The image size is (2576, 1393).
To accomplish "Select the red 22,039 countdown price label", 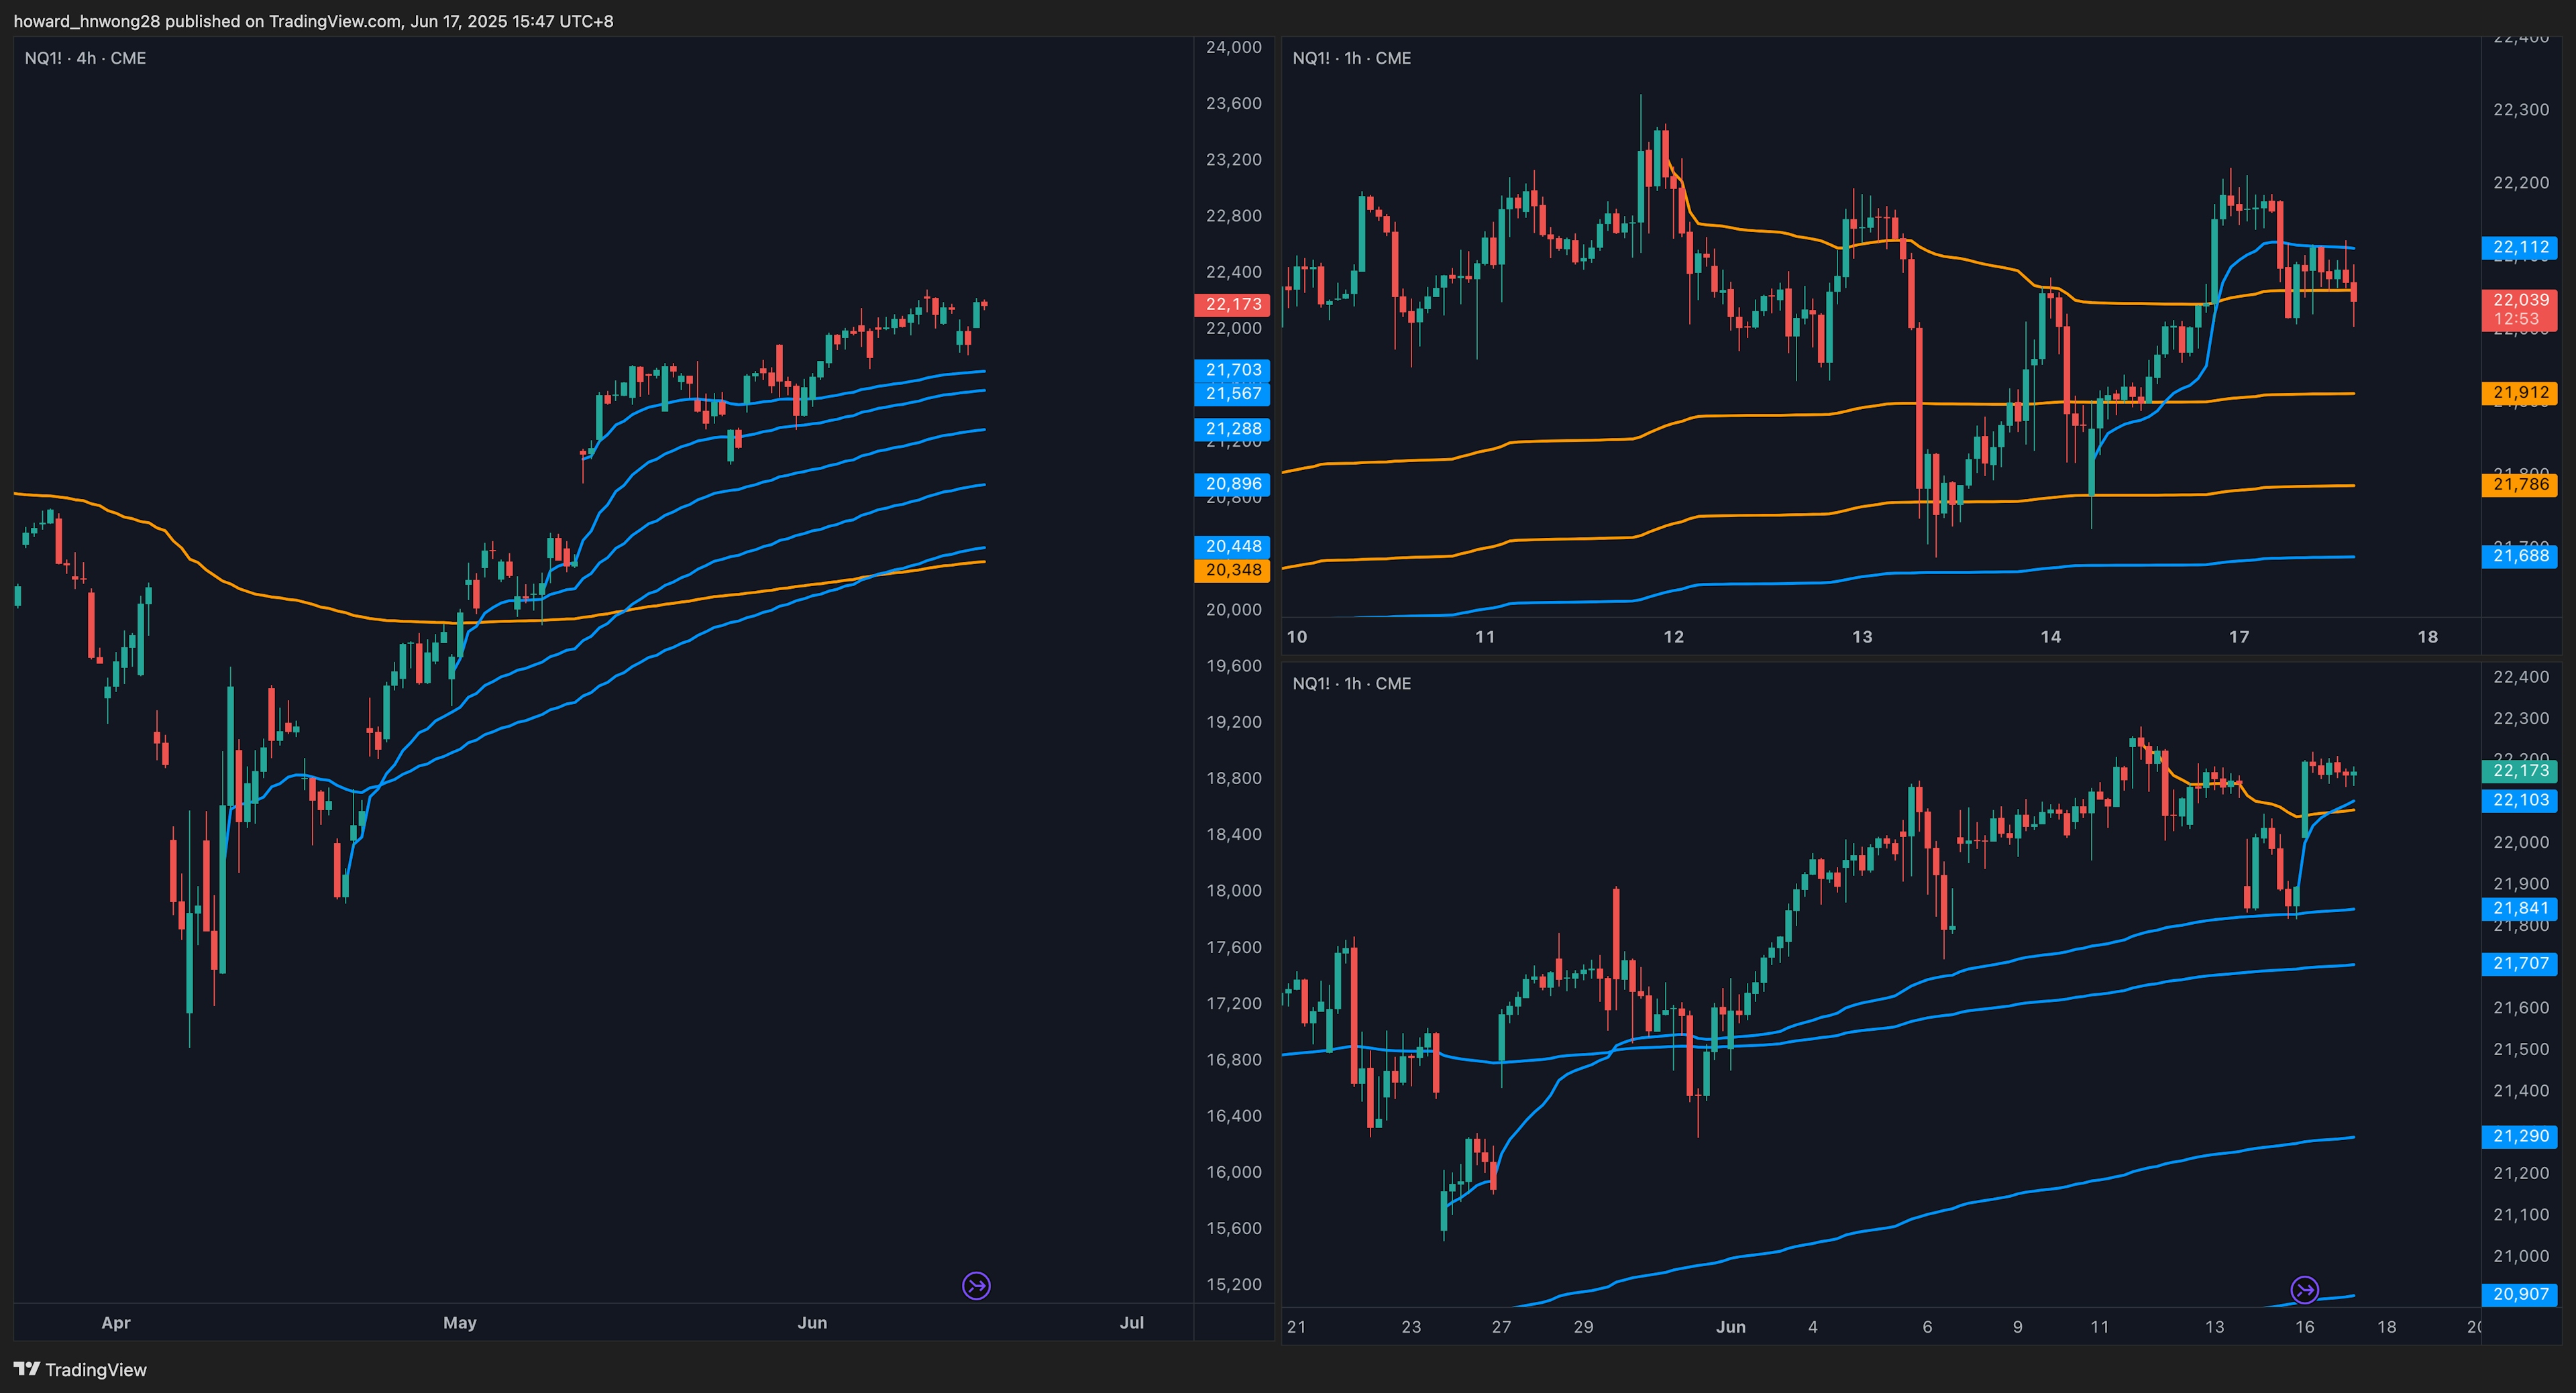I will (x=2520, y=309).
